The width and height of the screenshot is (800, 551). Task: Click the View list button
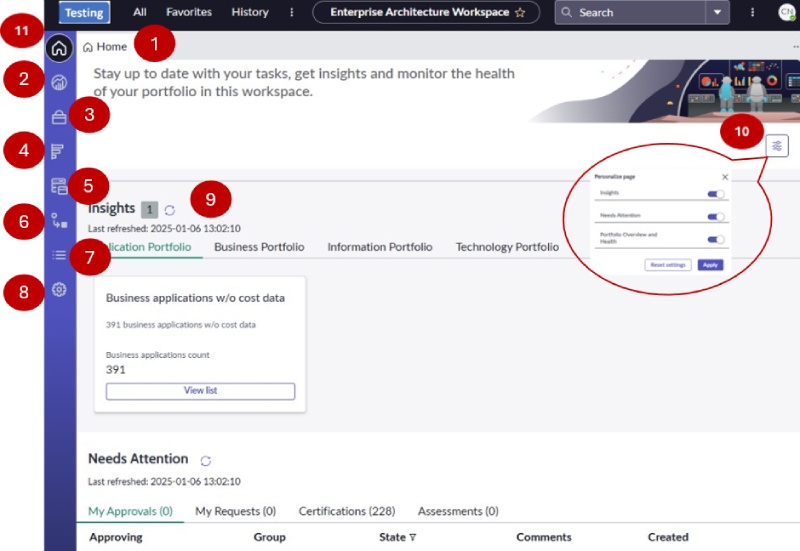(201, 391)
